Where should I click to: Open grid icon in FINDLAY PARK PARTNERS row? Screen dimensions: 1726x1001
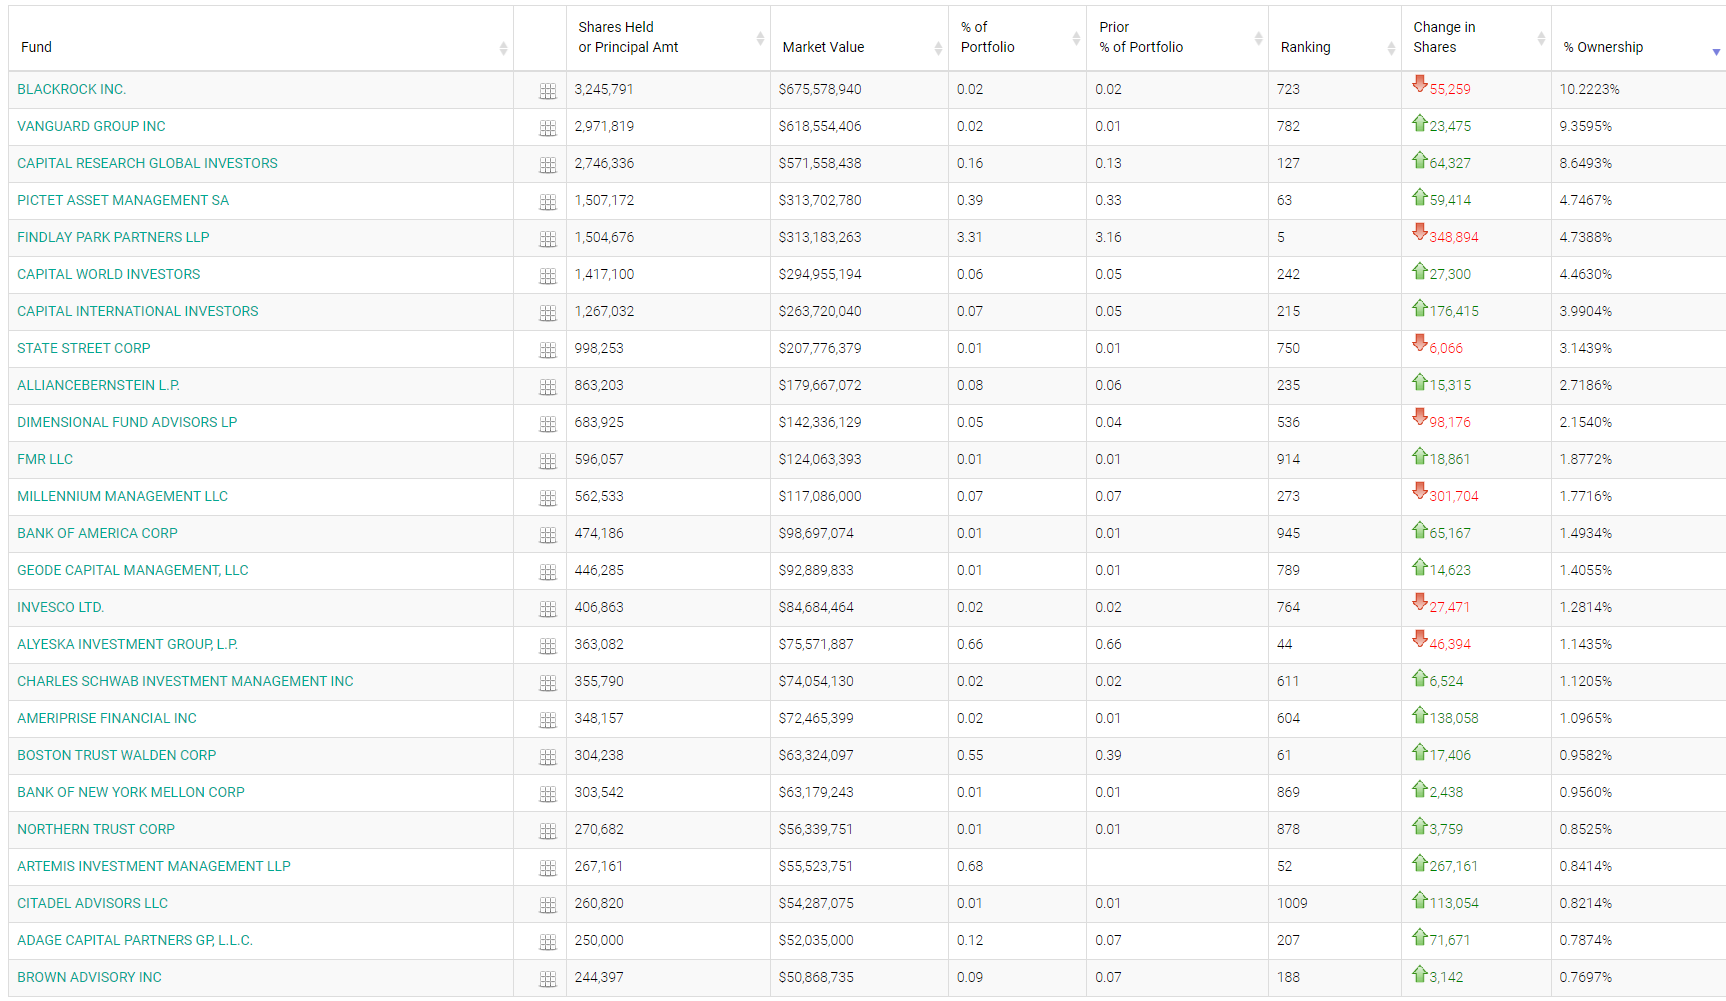pos(548,239)
